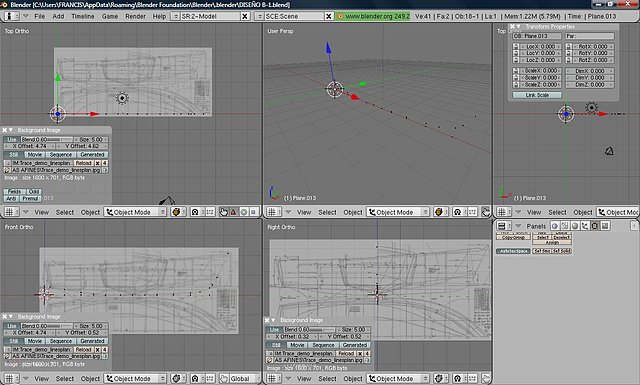Image resolution: width=640 pixels, height=385 pixels.
Task: Delete SCE:Scene with X button
Action: (x=329, y=16)
